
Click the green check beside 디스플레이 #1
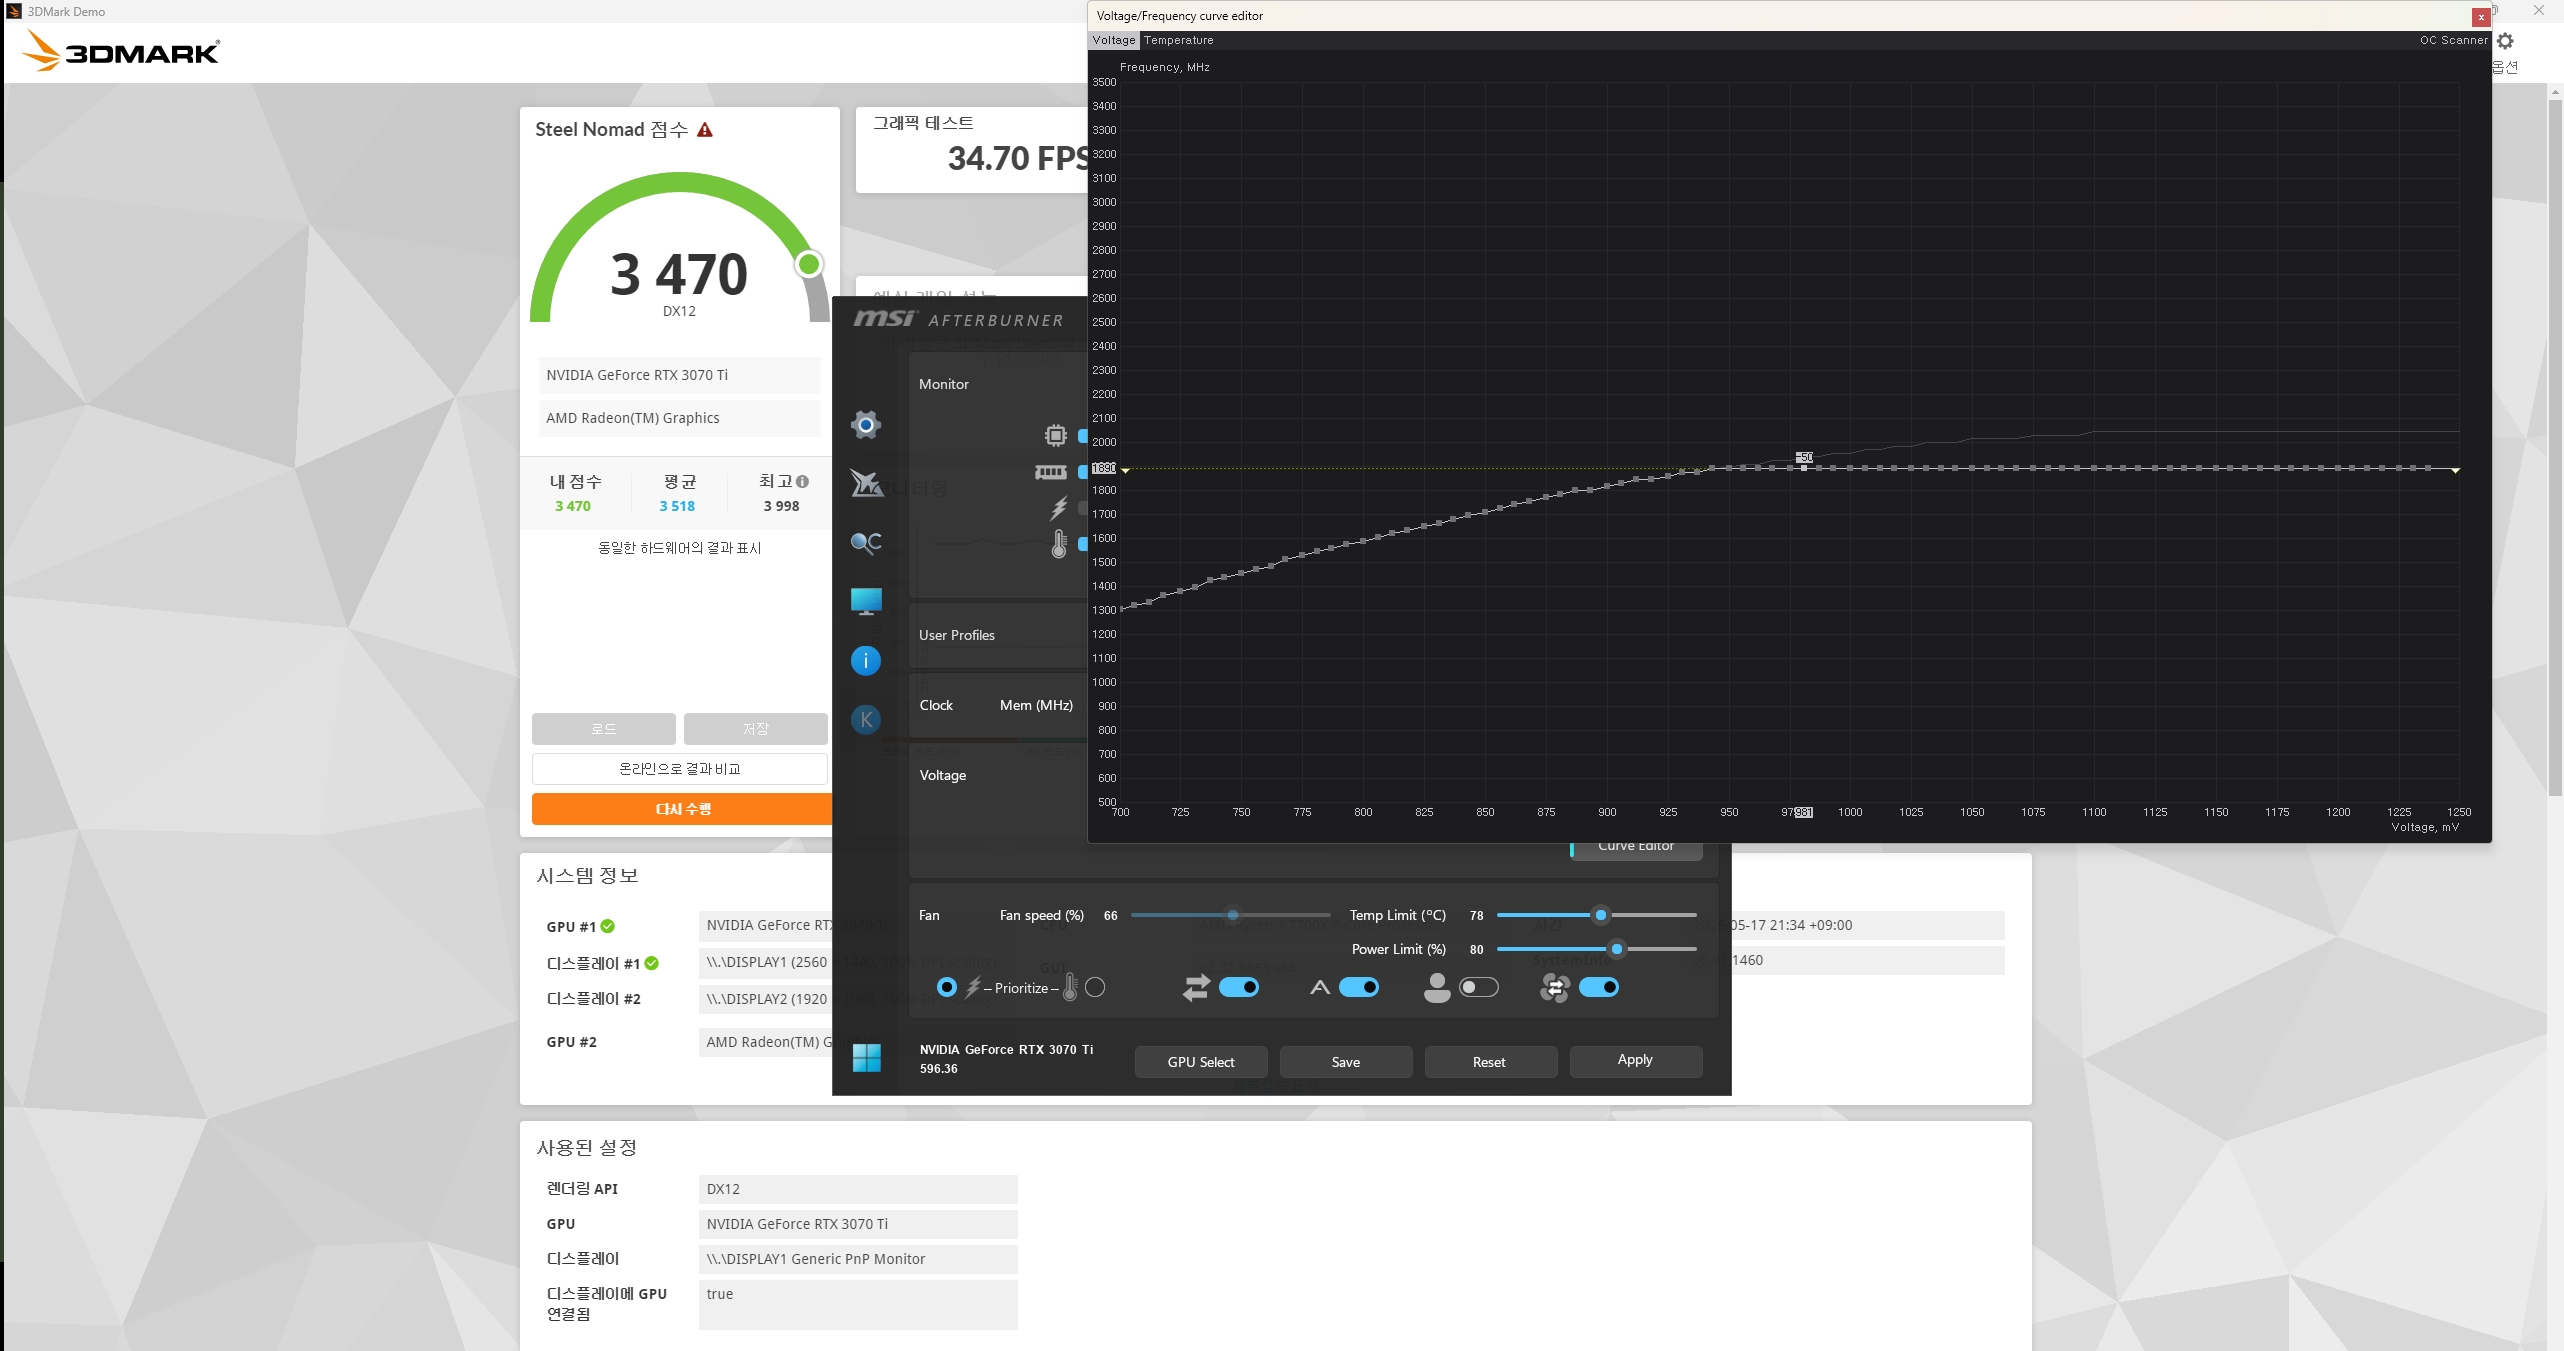pyautogui.click(x=652, y=963)
